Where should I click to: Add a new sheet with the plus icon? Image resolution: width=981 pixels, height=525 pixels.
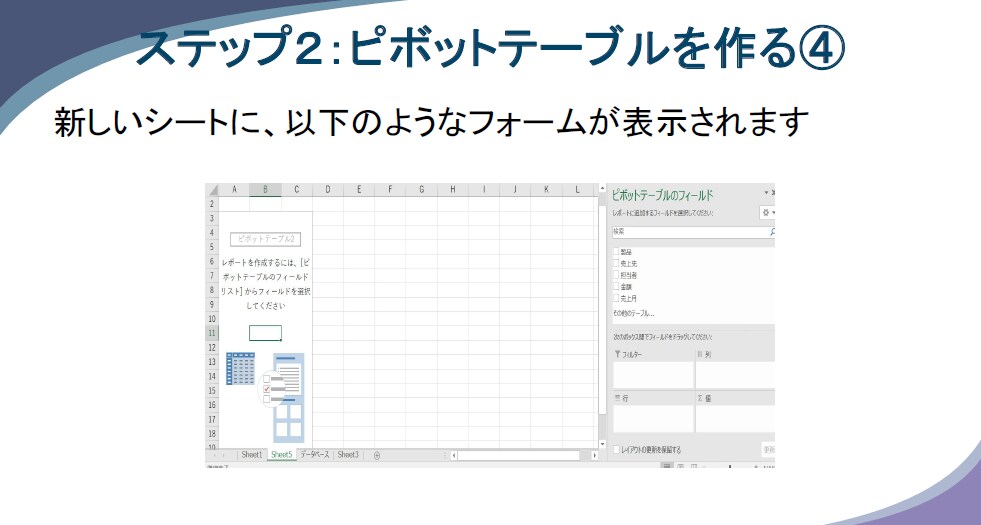[377, 456]
